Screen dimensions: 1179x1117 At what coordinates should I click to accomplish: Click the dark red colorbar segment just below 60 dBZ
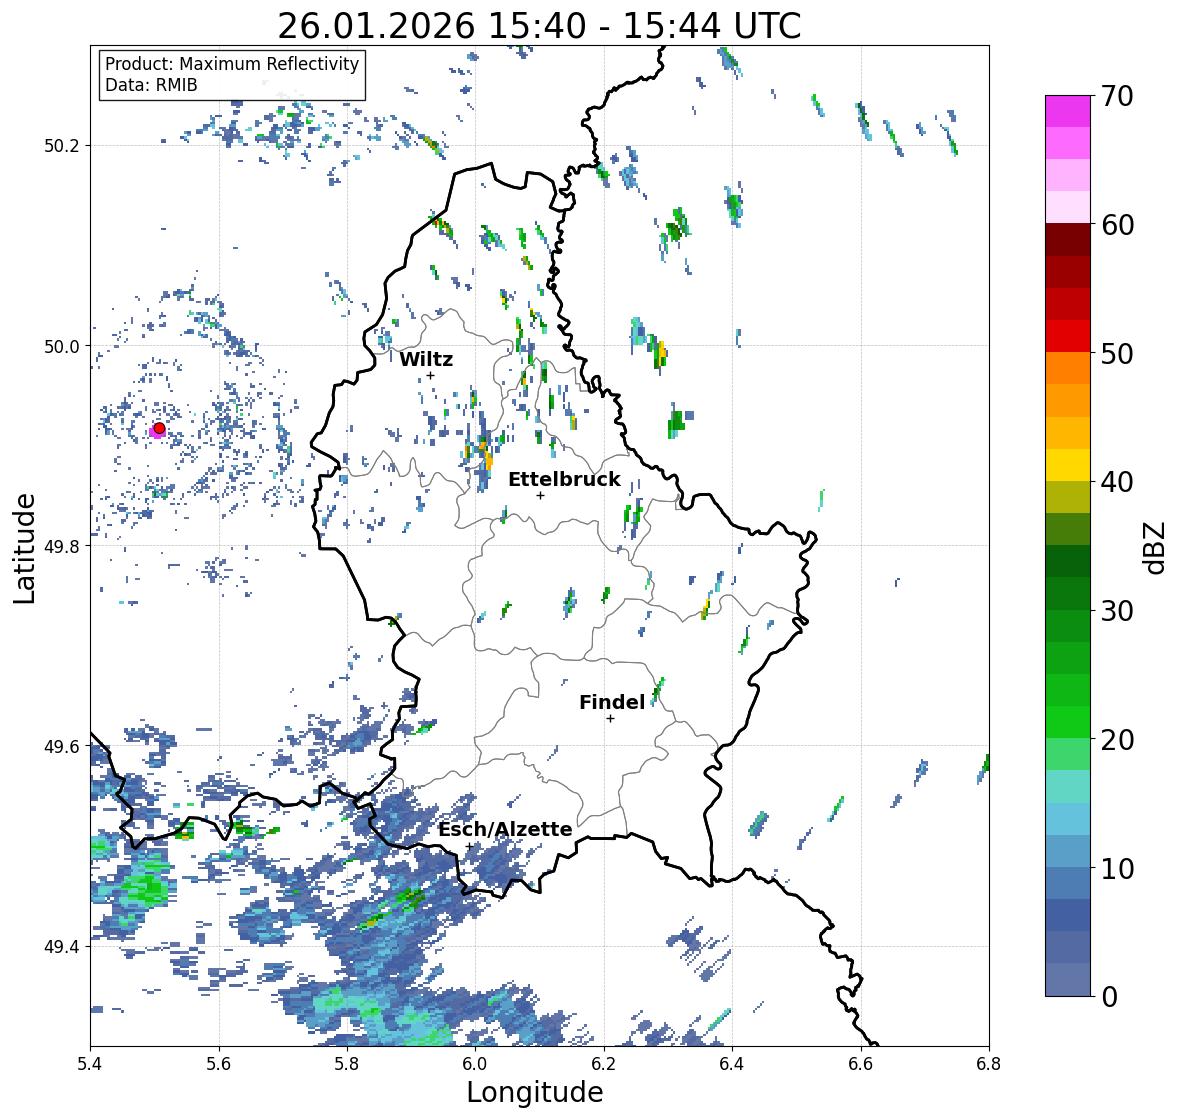click(1068, 240)
